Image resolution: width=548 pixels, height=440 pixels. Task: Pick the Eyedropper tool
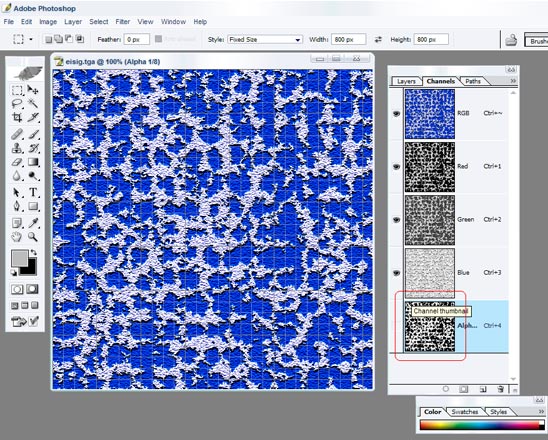point(33,223)
